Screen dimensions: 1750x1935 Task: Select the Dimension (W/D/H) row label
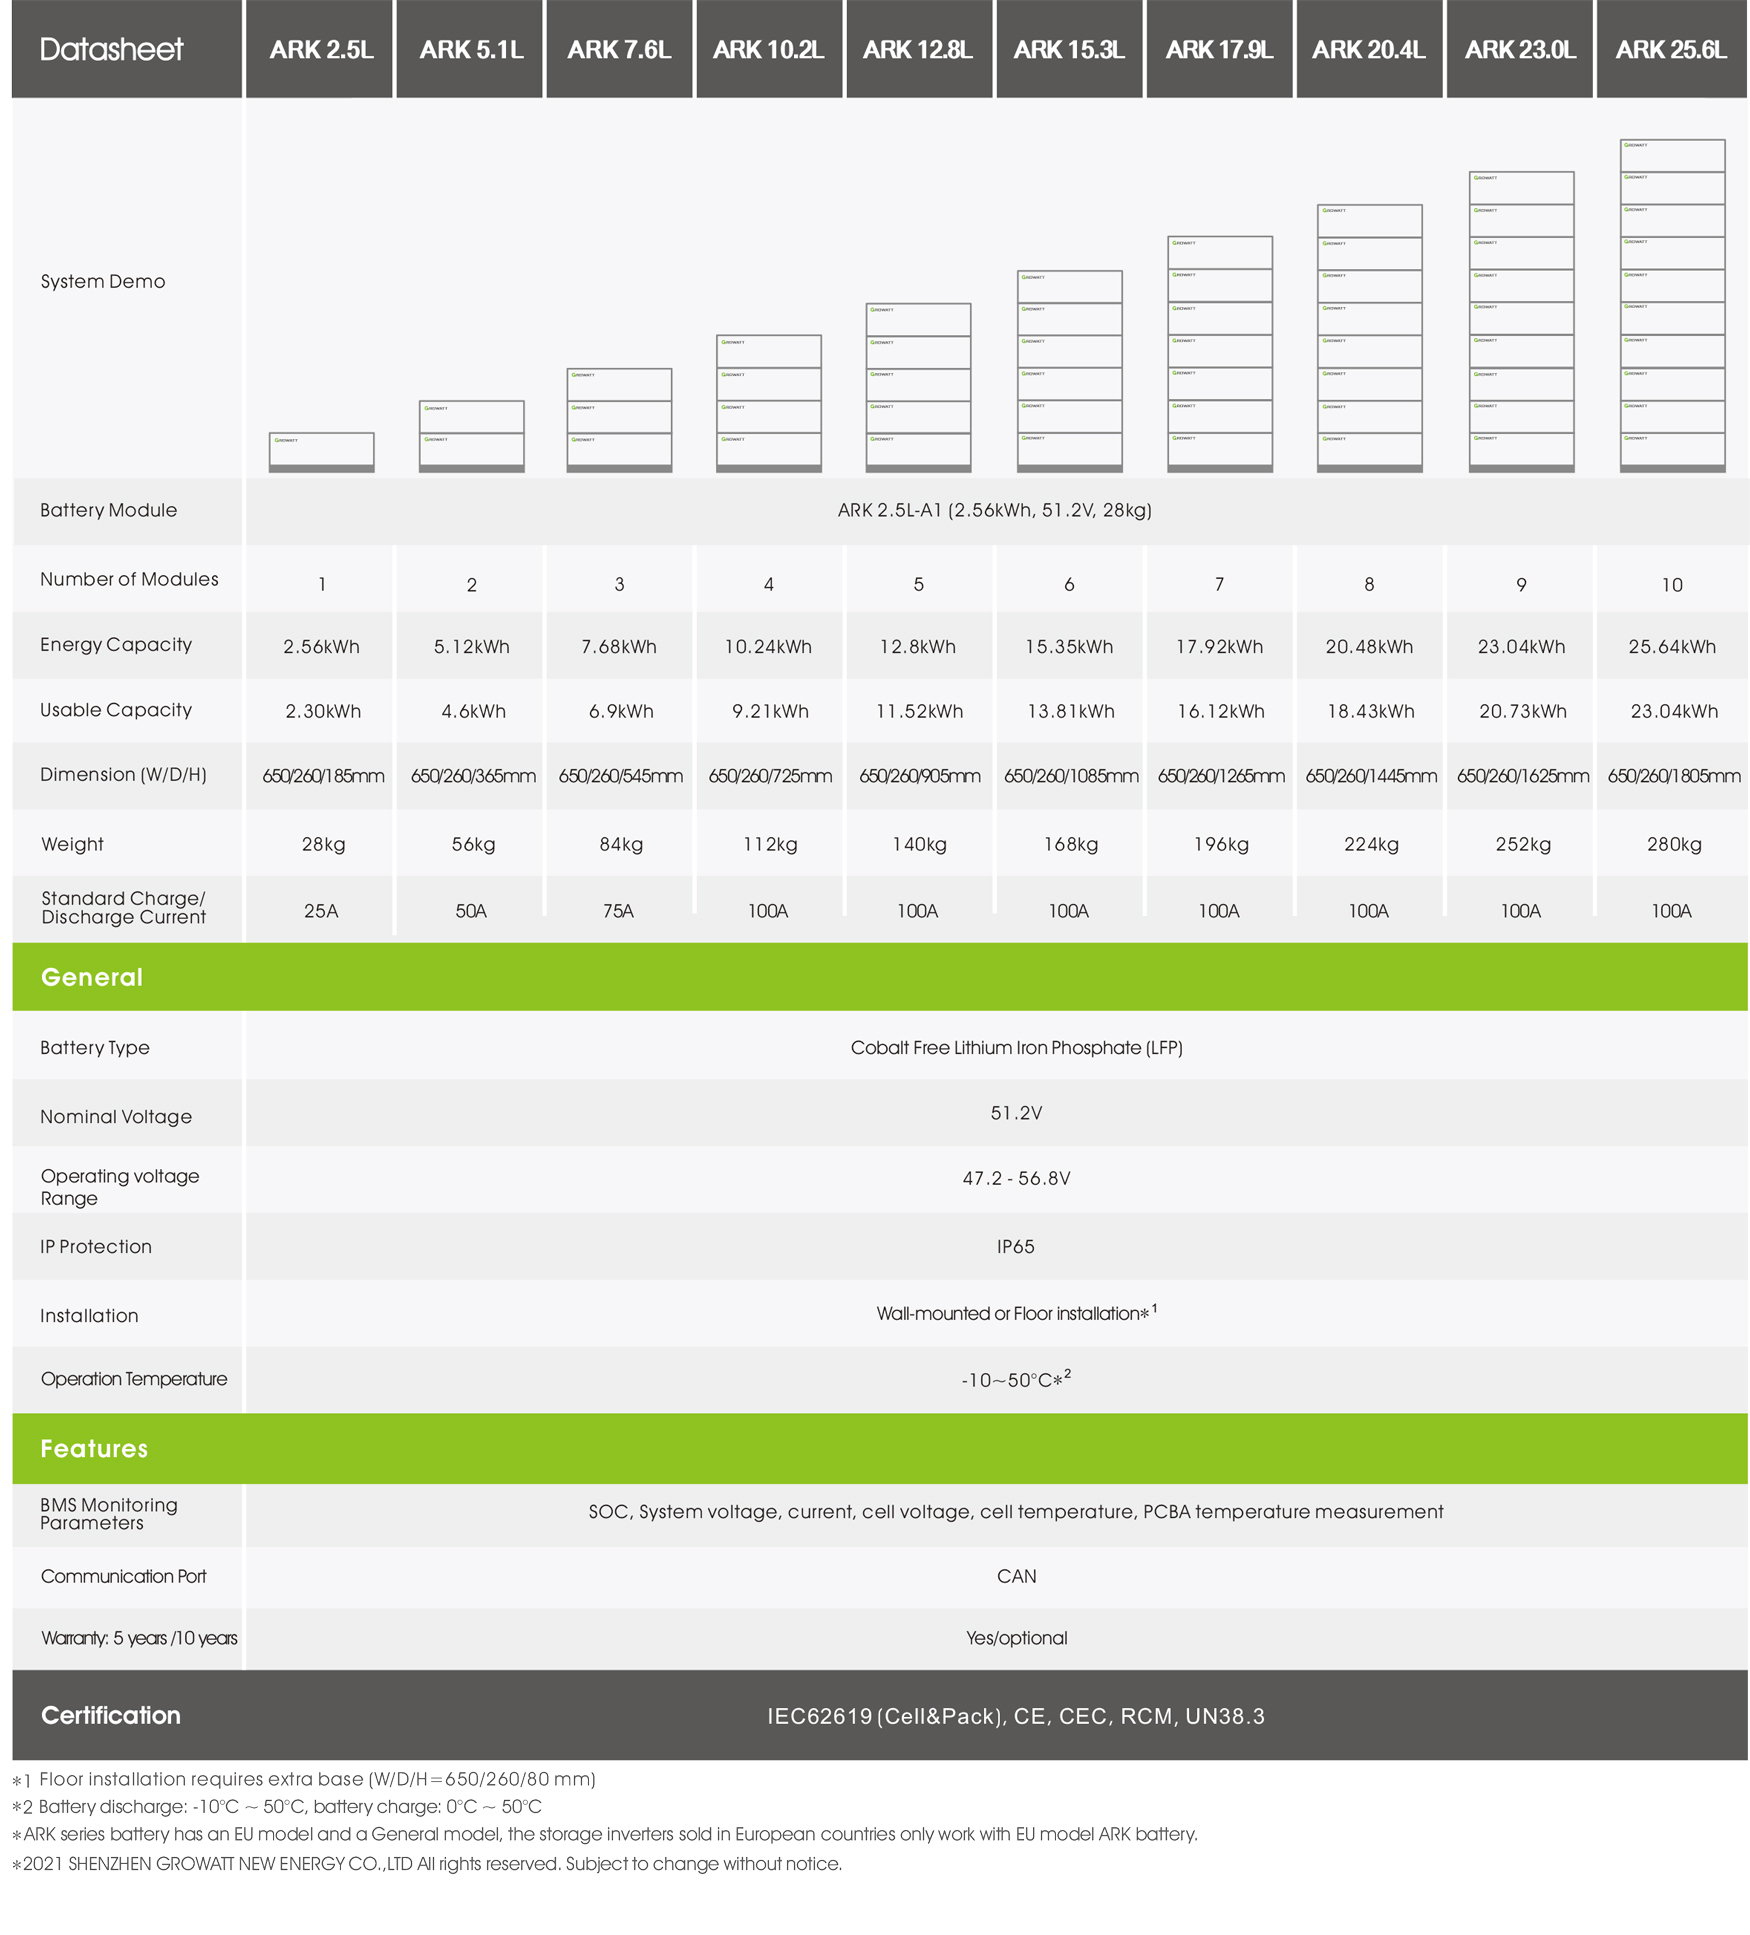tap(123, 775)
